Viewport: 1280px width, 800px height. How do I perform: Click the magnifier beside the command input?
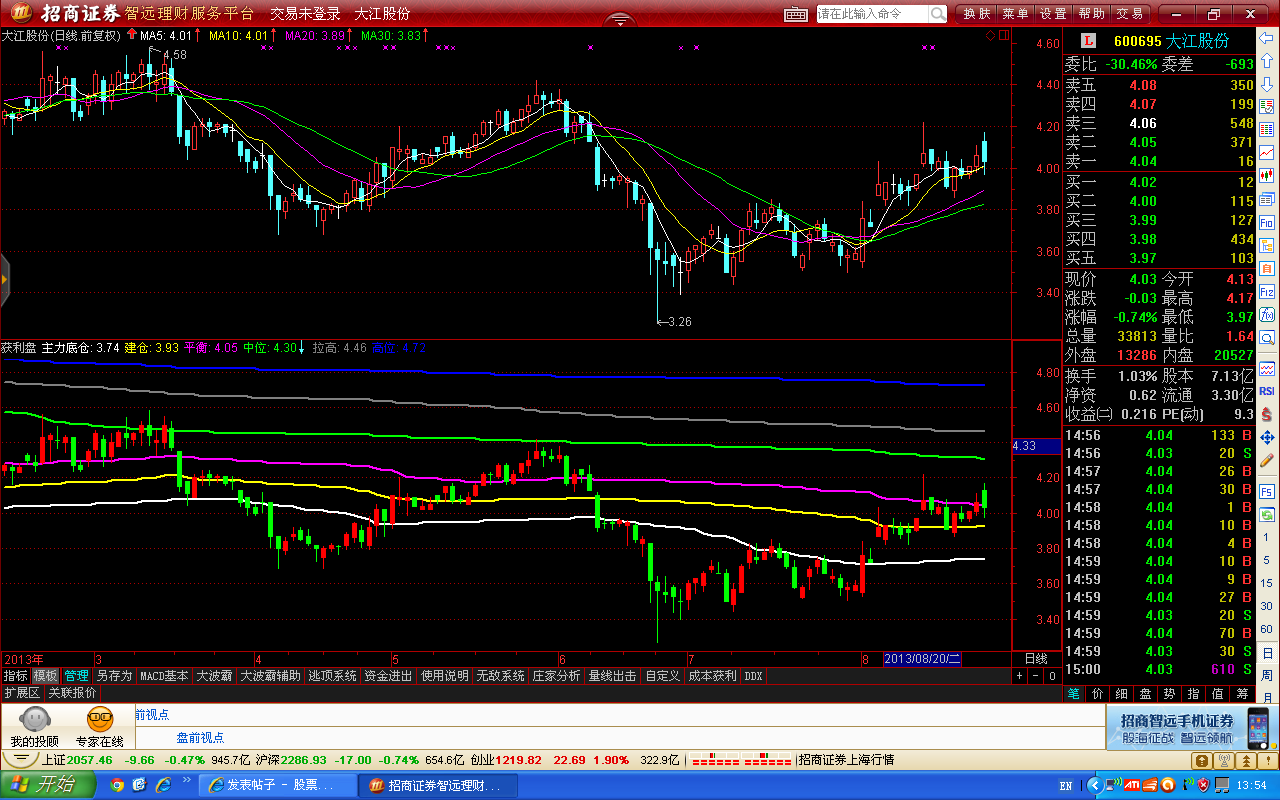[937, 14]
